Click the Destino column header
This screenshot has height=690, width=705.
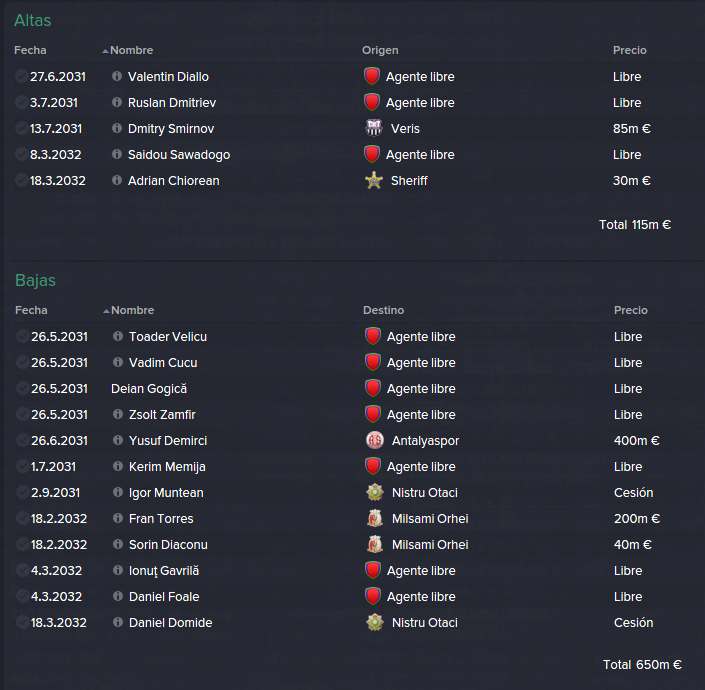point(384,310)
